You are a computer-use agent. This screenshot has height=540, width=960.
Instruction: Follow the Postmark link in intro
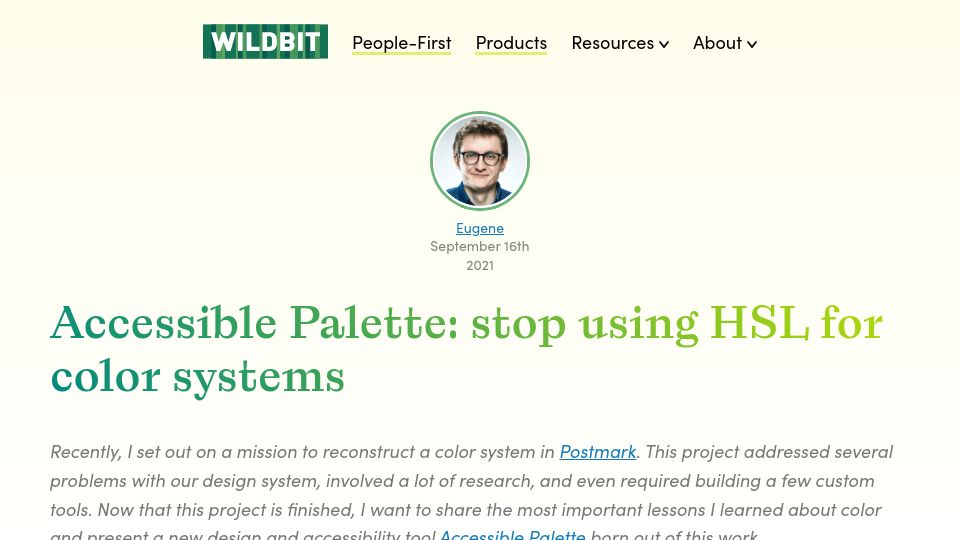pos(598,452)
